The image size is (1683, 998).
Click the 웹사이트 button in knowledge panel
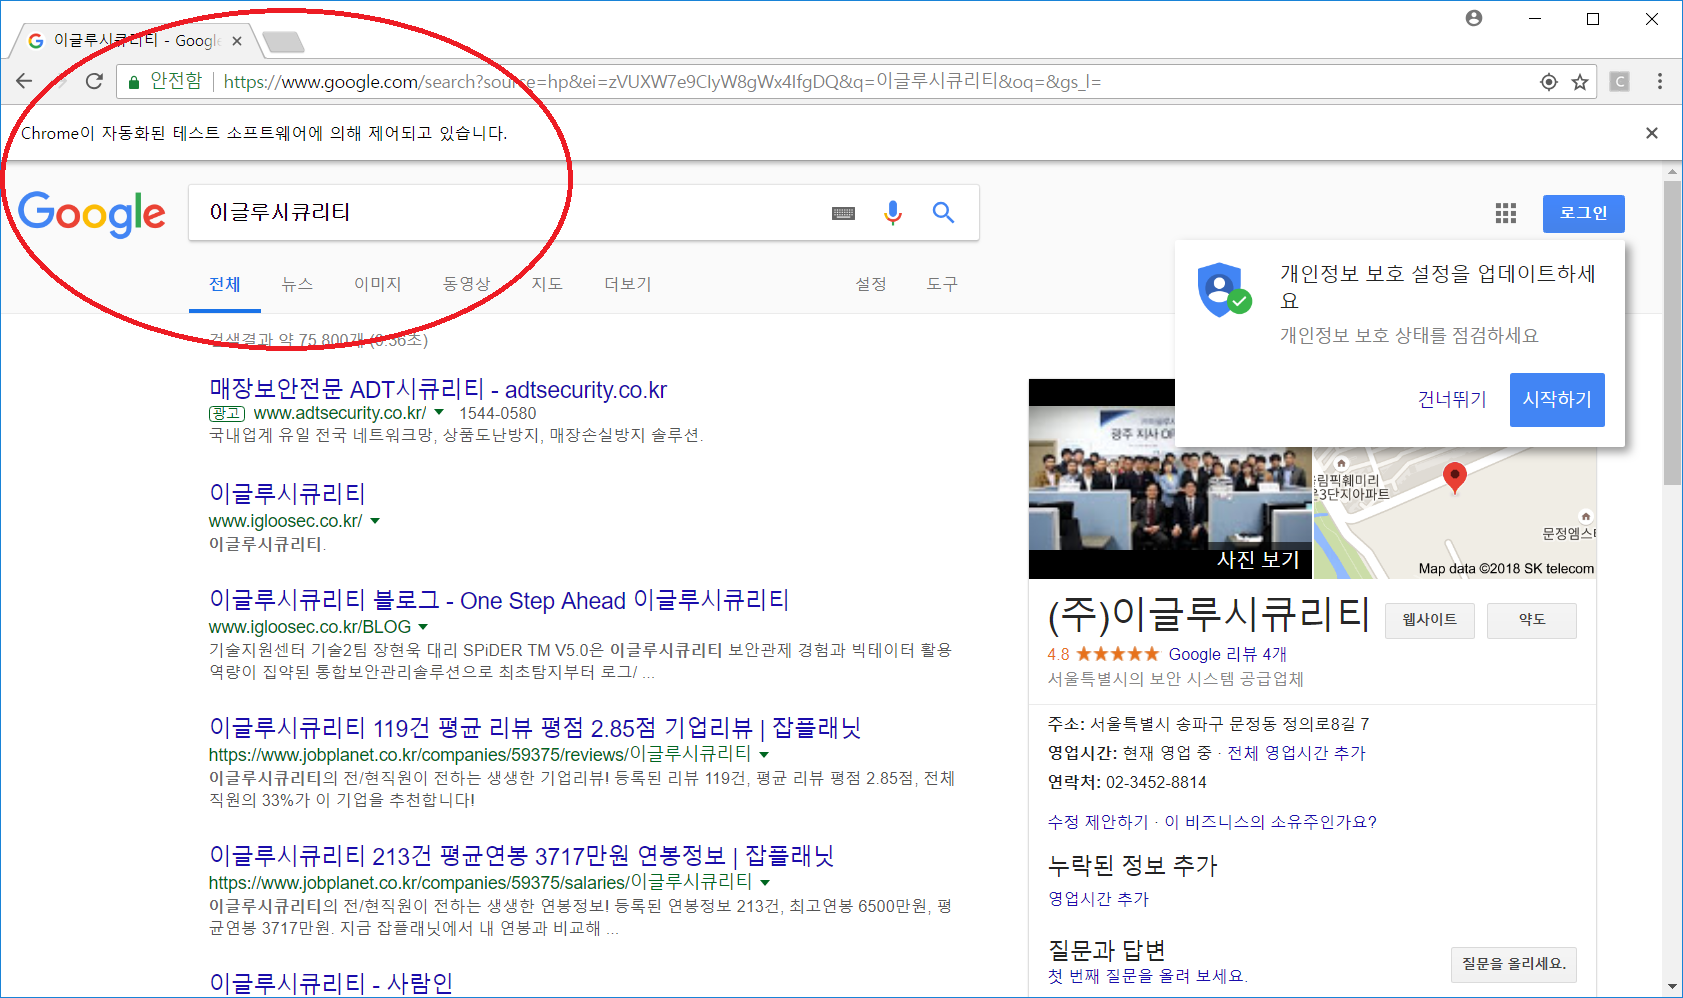[1430, 620]
